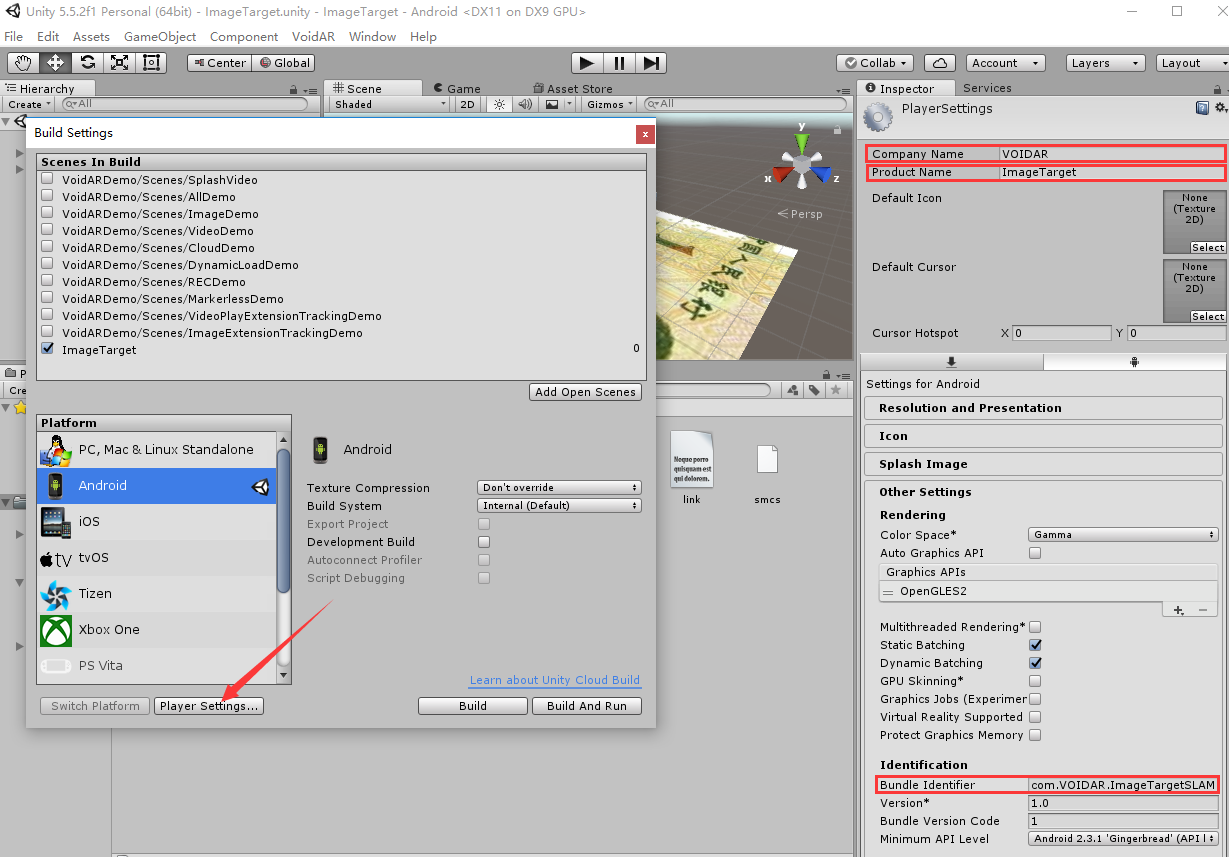Enable SplashVideo scene checkbox

(x=47, y=179)
